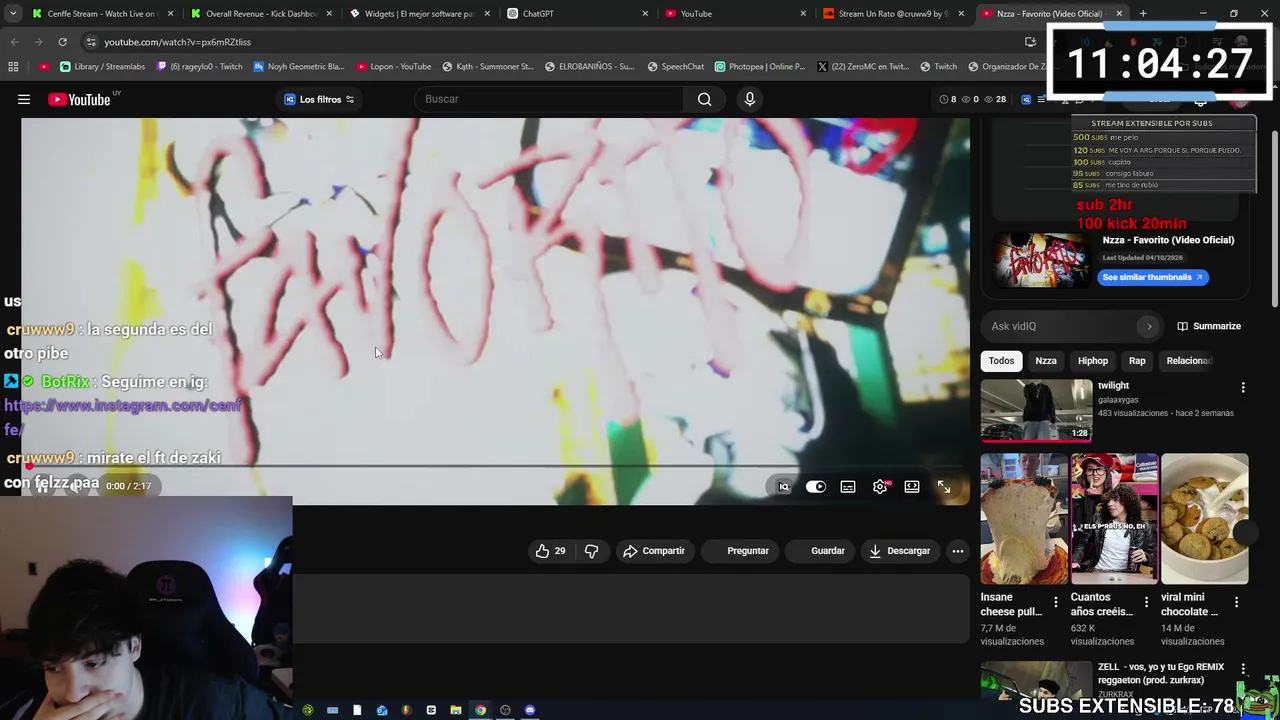The height and width of the screenshot is (720, 1280).
Task: Toggle the autoplay switch in player
Action: tap(816, 487)
